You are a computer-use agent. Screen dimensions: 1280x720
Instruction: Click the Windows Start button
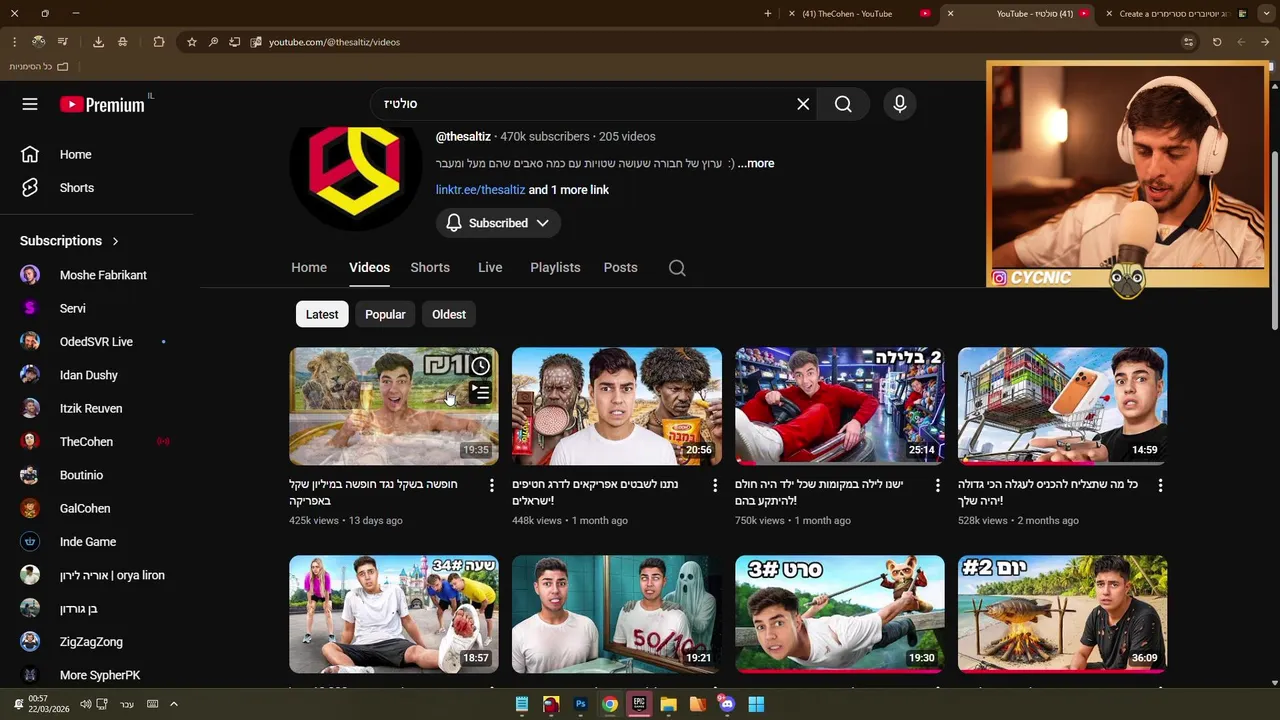756,704
